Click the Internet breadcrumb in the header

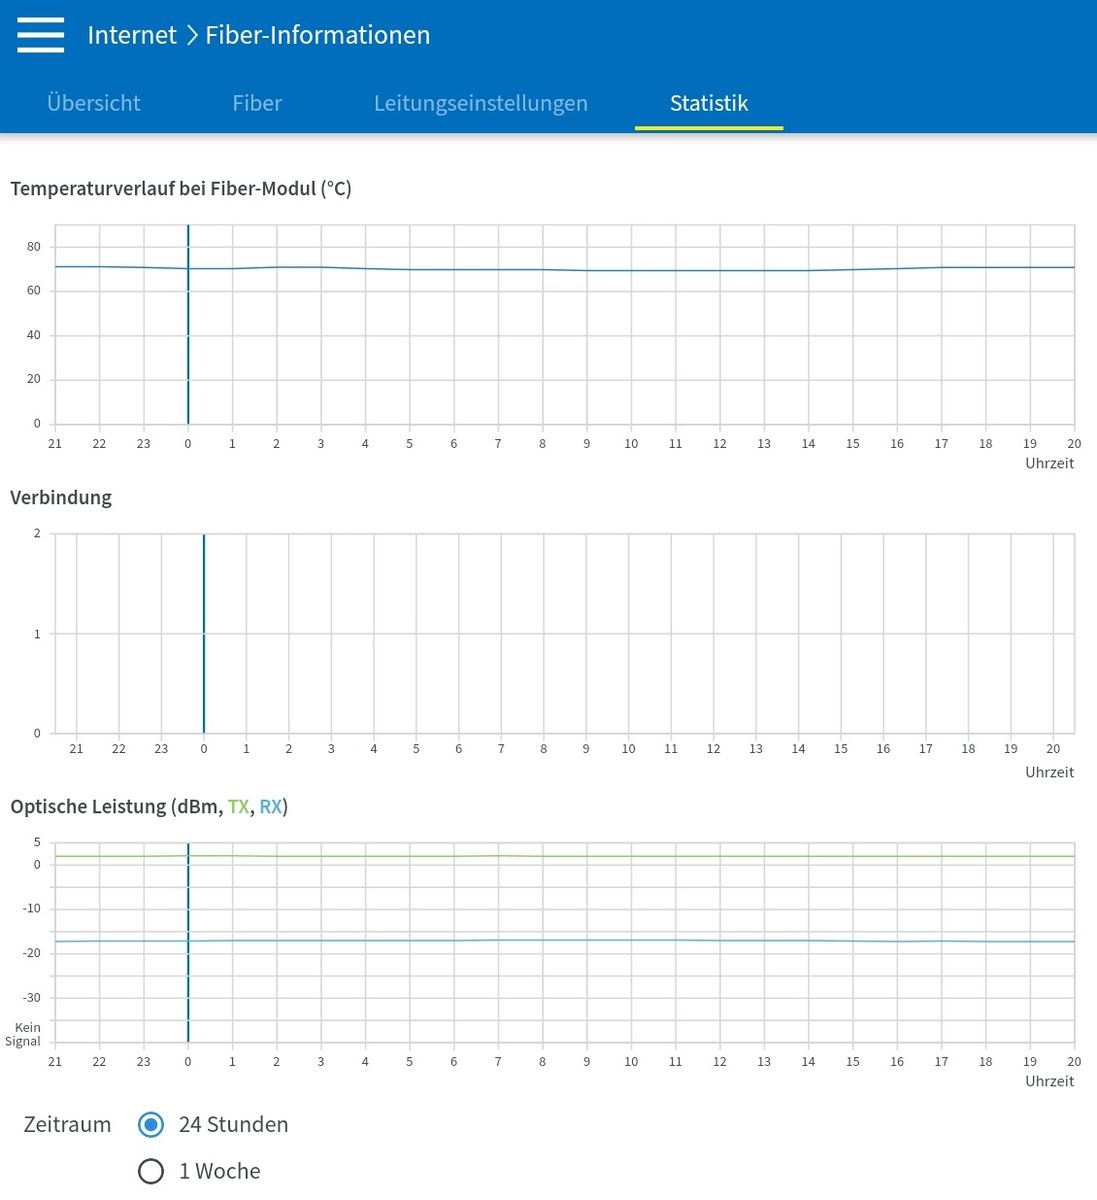point(132,35)
